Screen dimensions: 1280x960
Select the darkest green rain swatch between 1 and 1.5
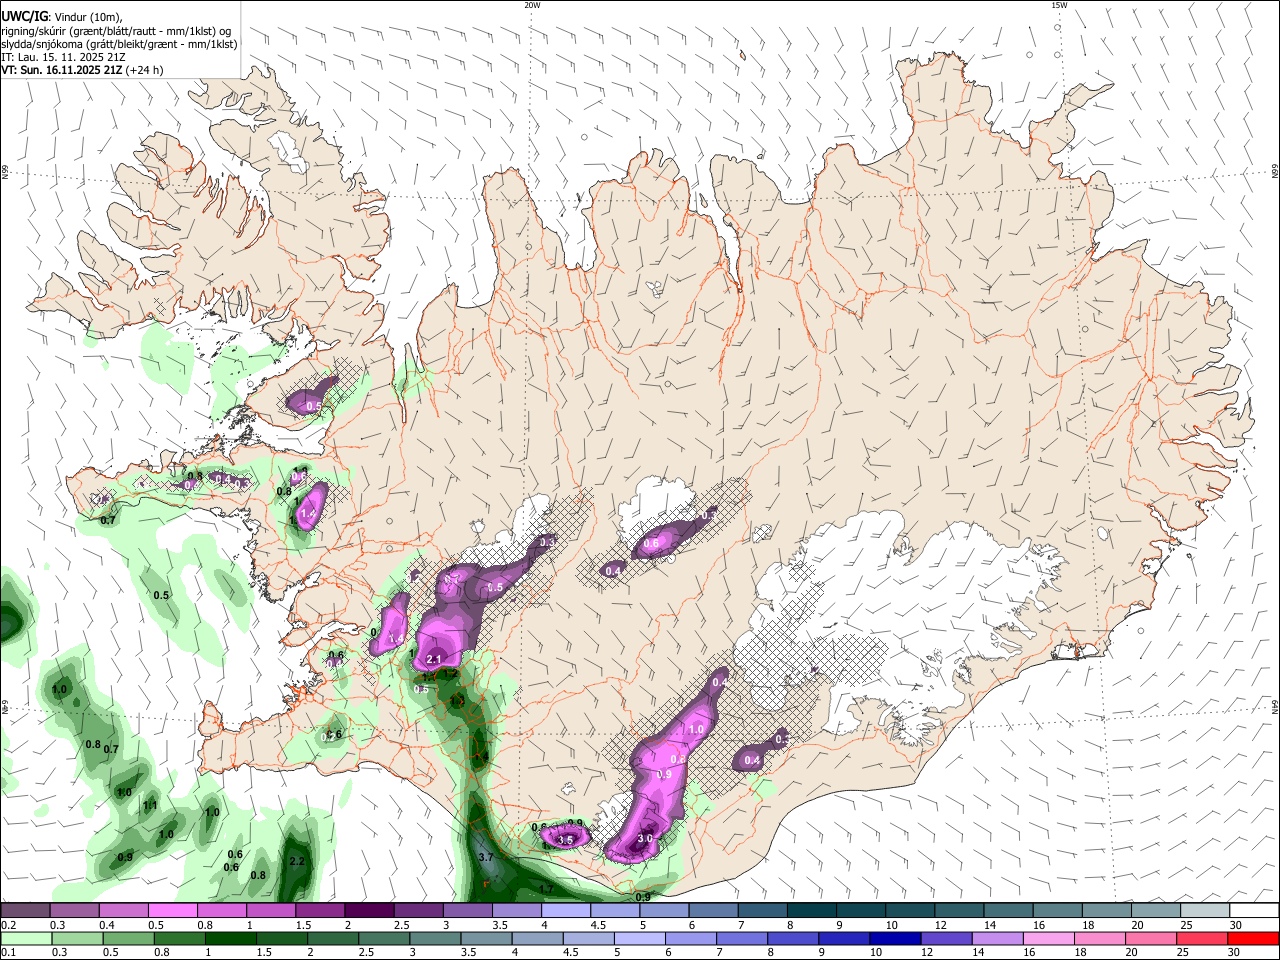coord(230,938)
